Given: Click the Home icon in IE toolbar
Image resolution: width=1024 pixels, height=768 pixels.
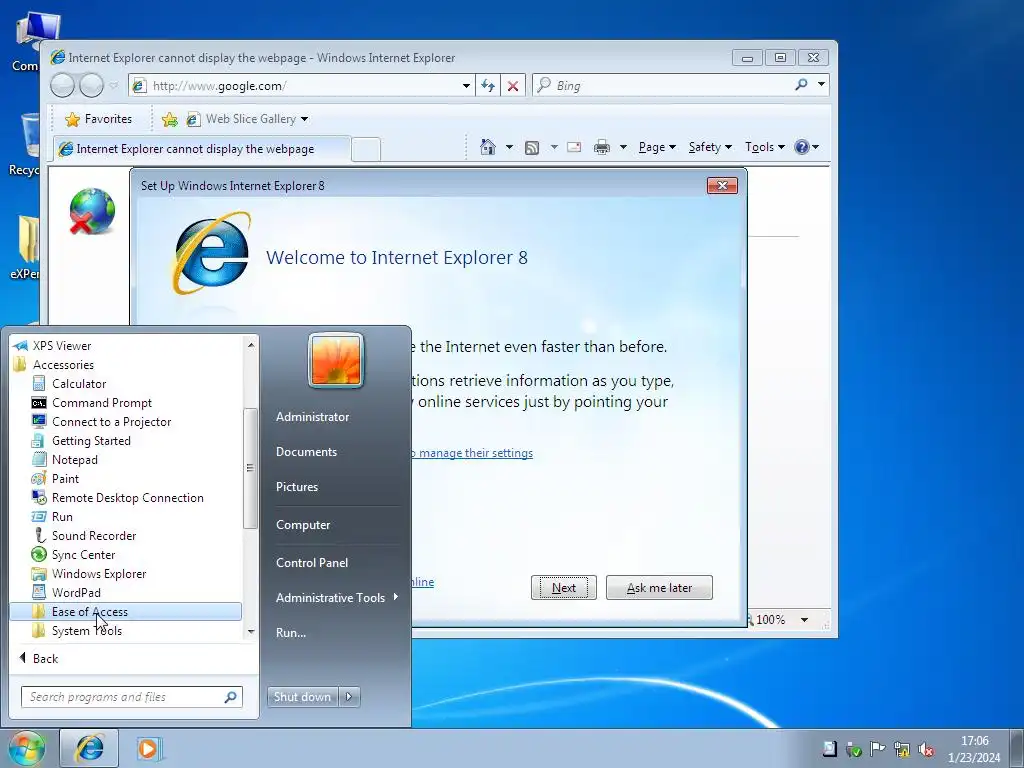Looking at the screenshot, I should point(487,147).
